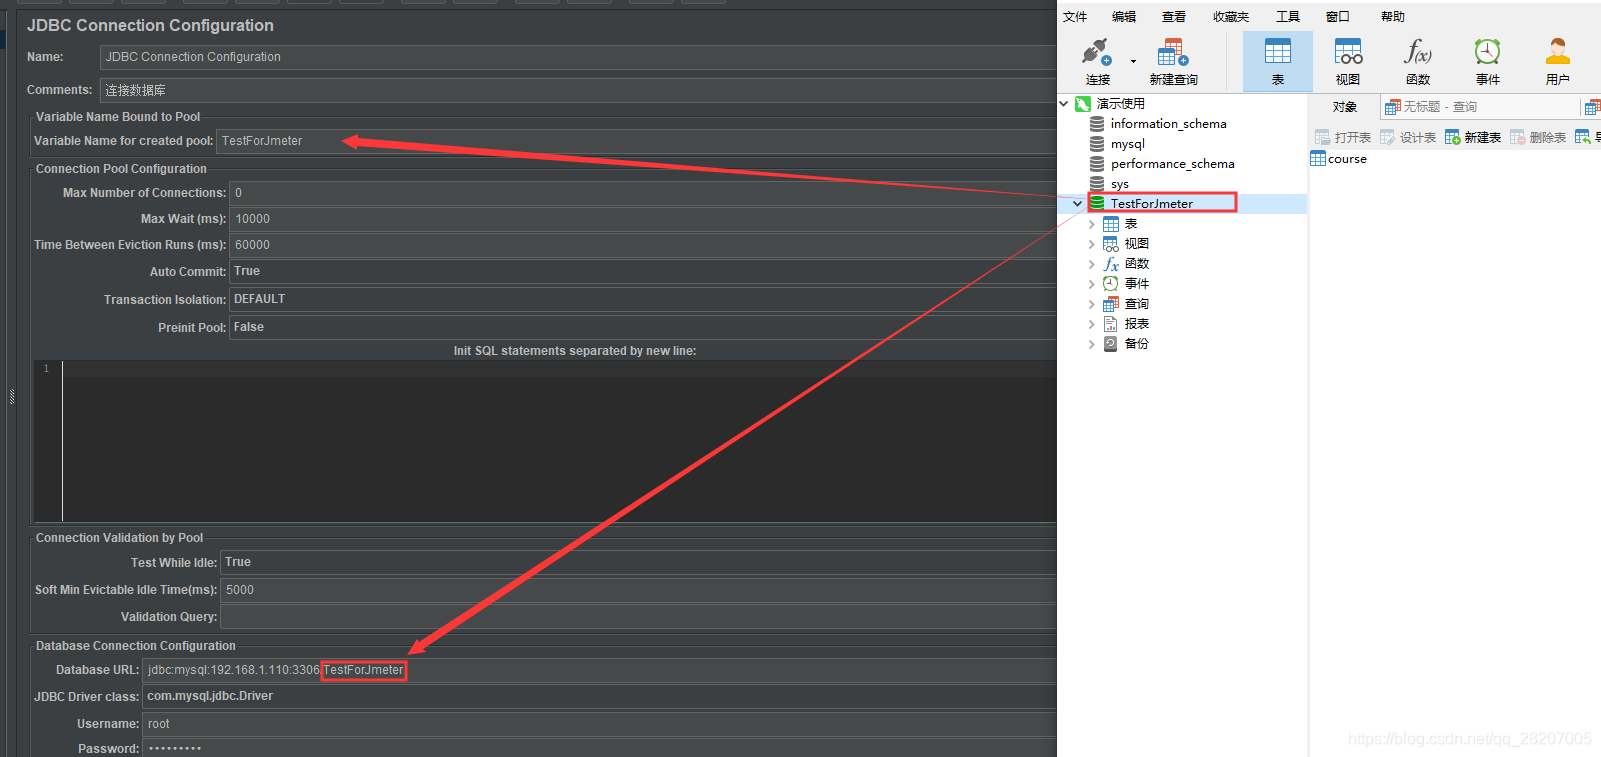Open the Transaction Isolation combo box
The image size is (1601, 757).
pyautogui.click(x=643, y=299)
